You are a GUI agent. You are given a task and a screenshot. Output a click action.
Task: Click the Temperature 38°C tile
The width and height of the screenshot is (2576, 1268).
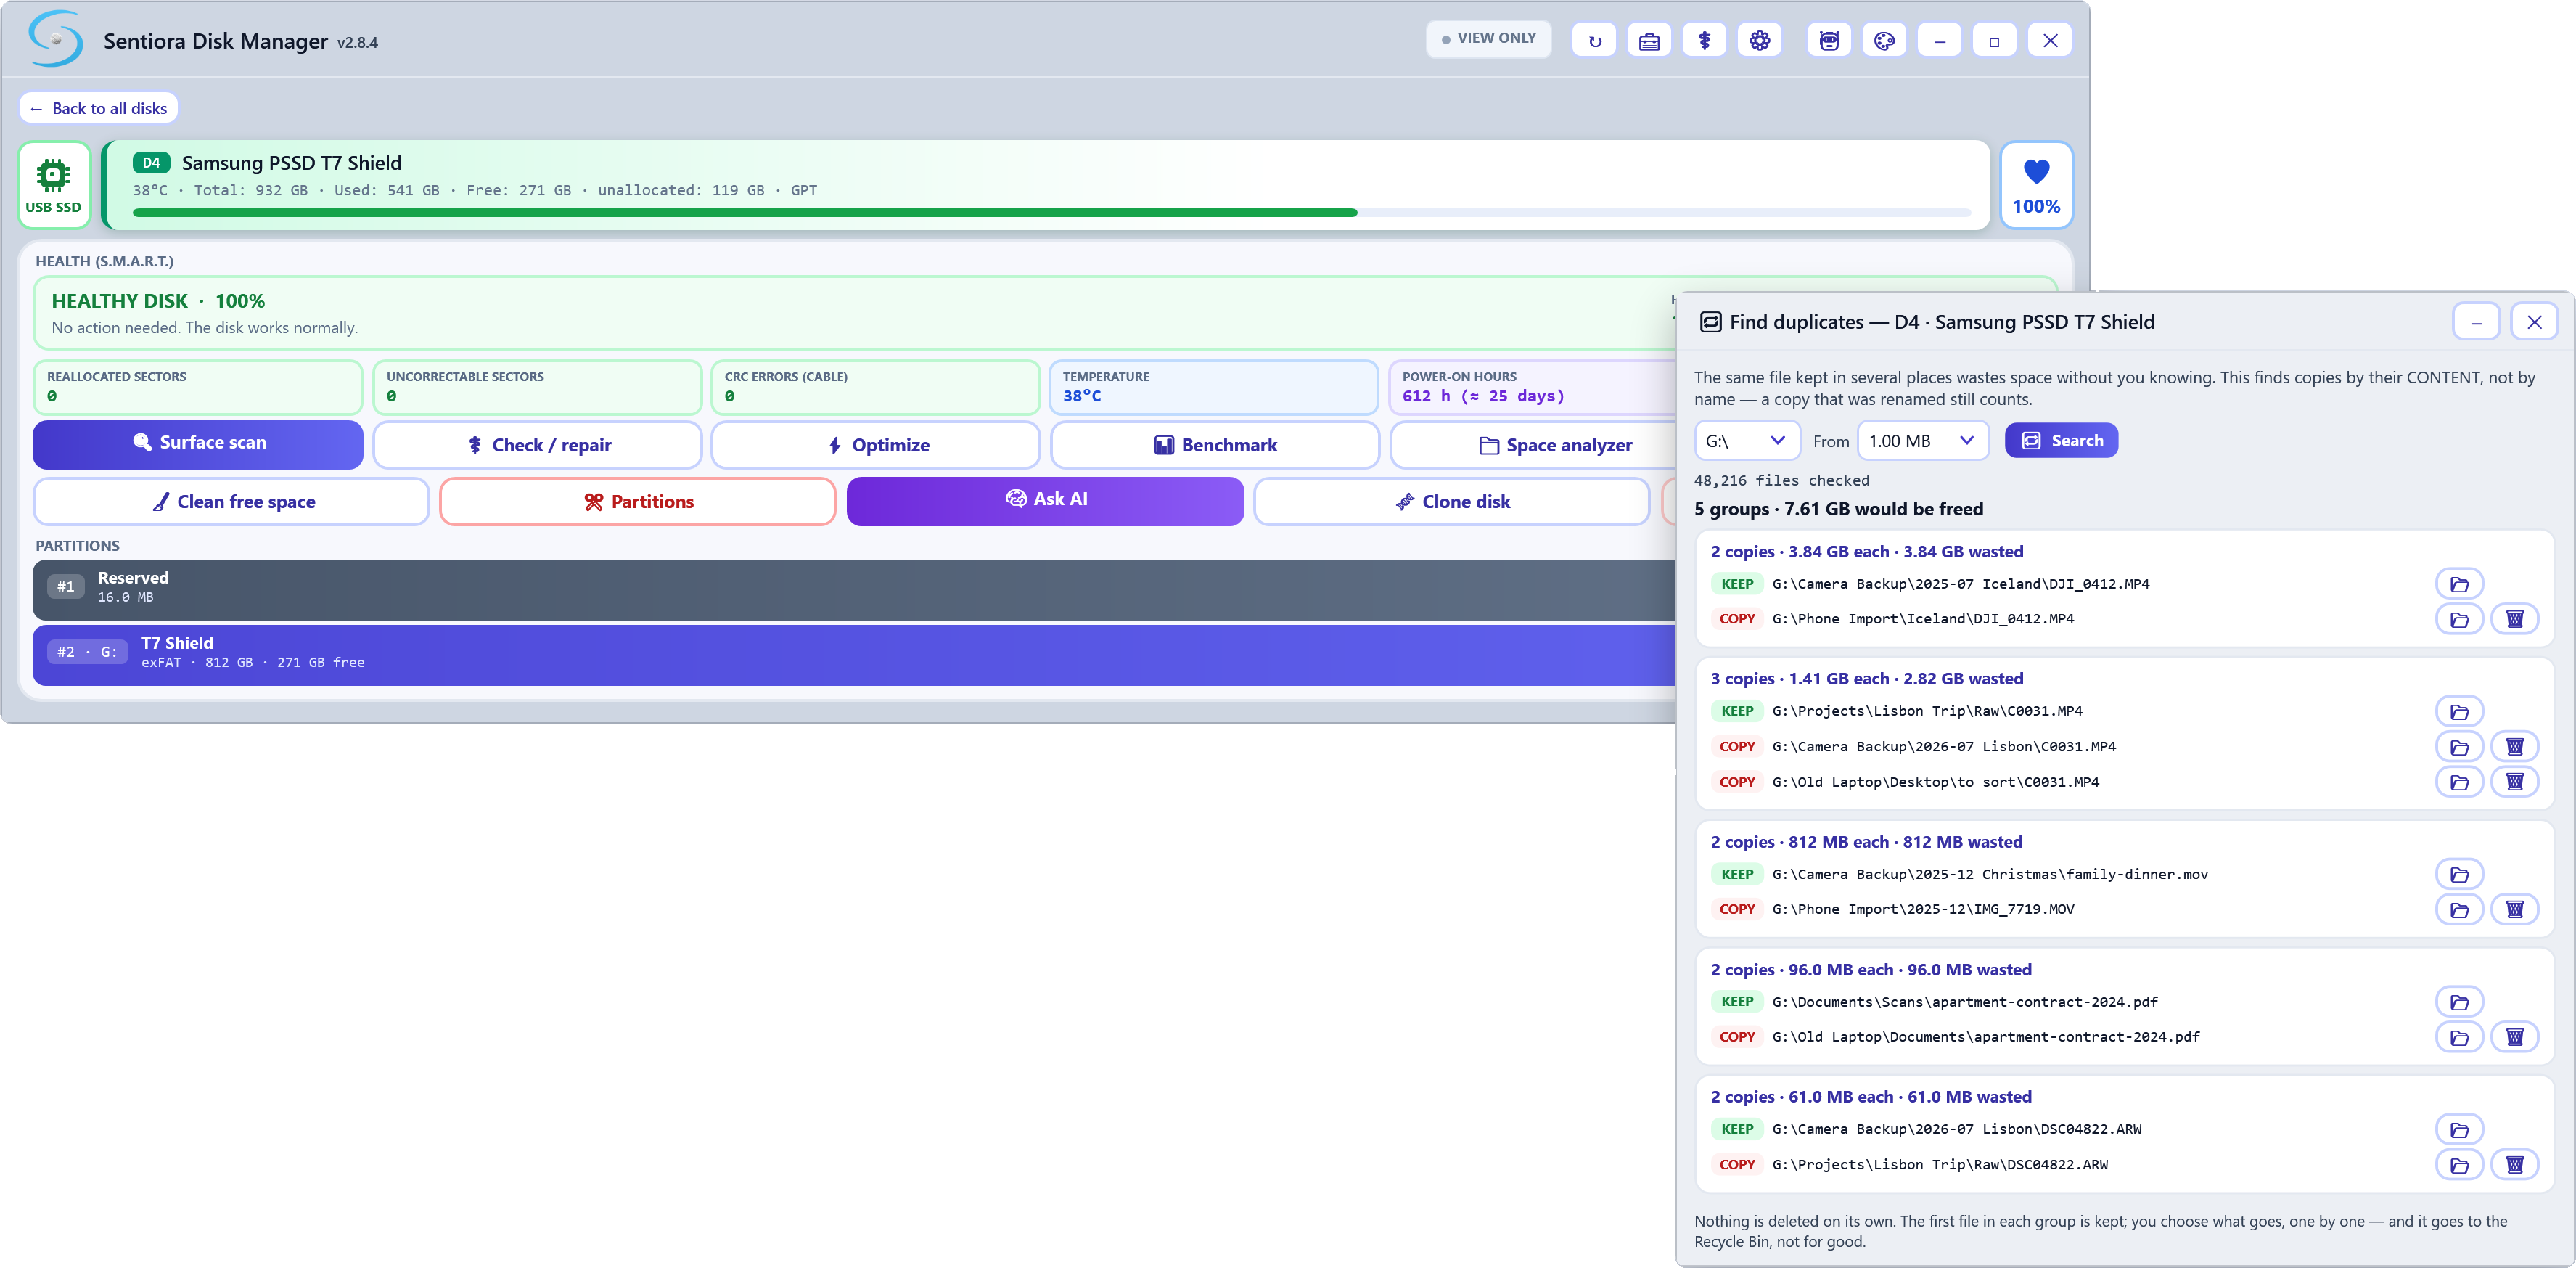1214,387
